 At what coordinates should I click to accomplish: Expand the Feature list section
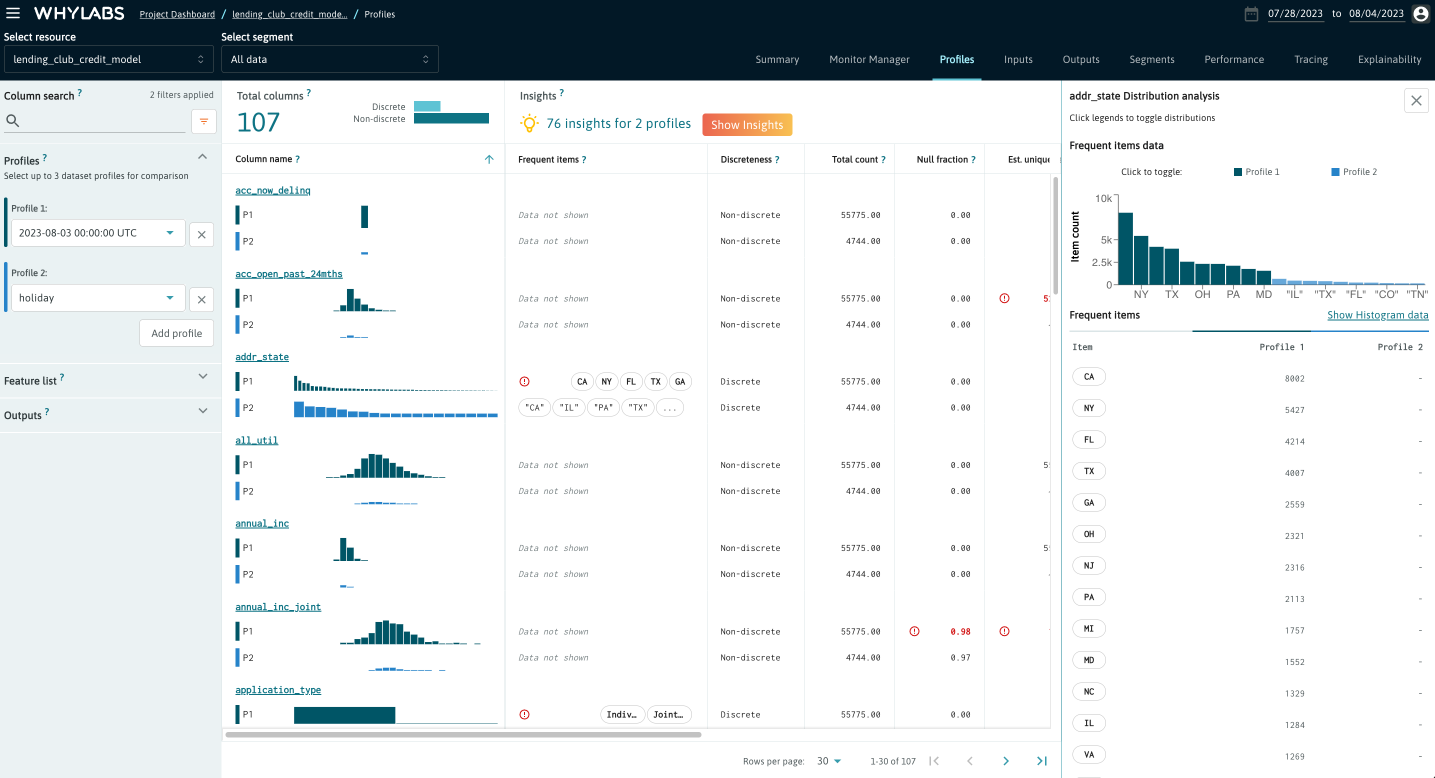pyautogui.click(x=202, y=379)
